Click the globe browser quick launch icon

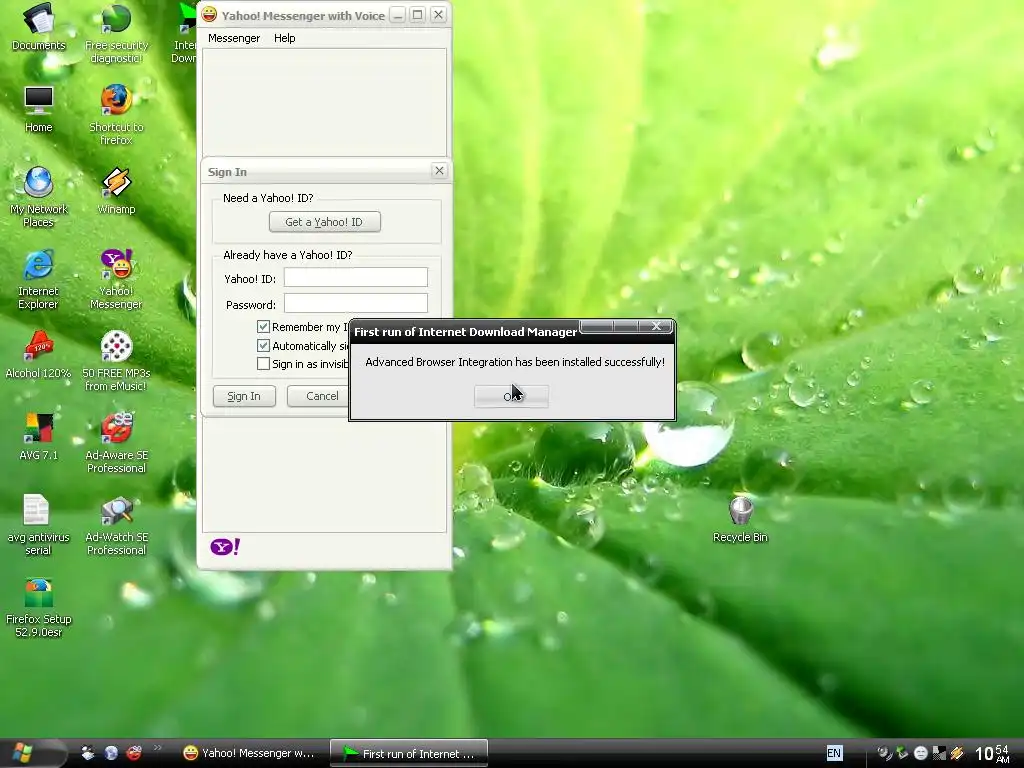[111, 753]
